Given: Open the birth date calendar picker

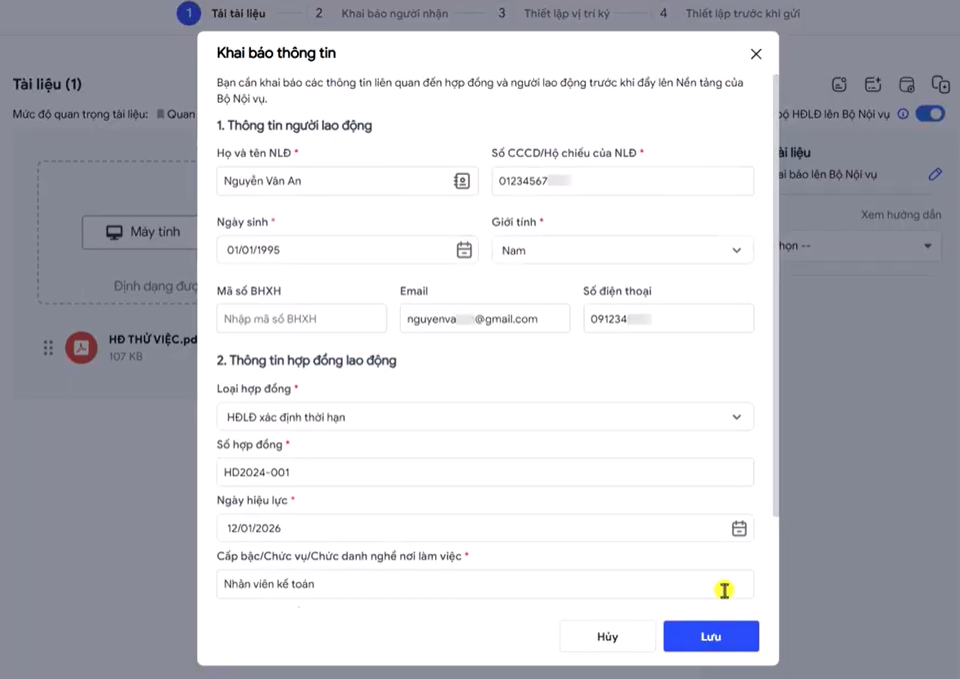Looking at the screenshot, I should pos(464,250).
